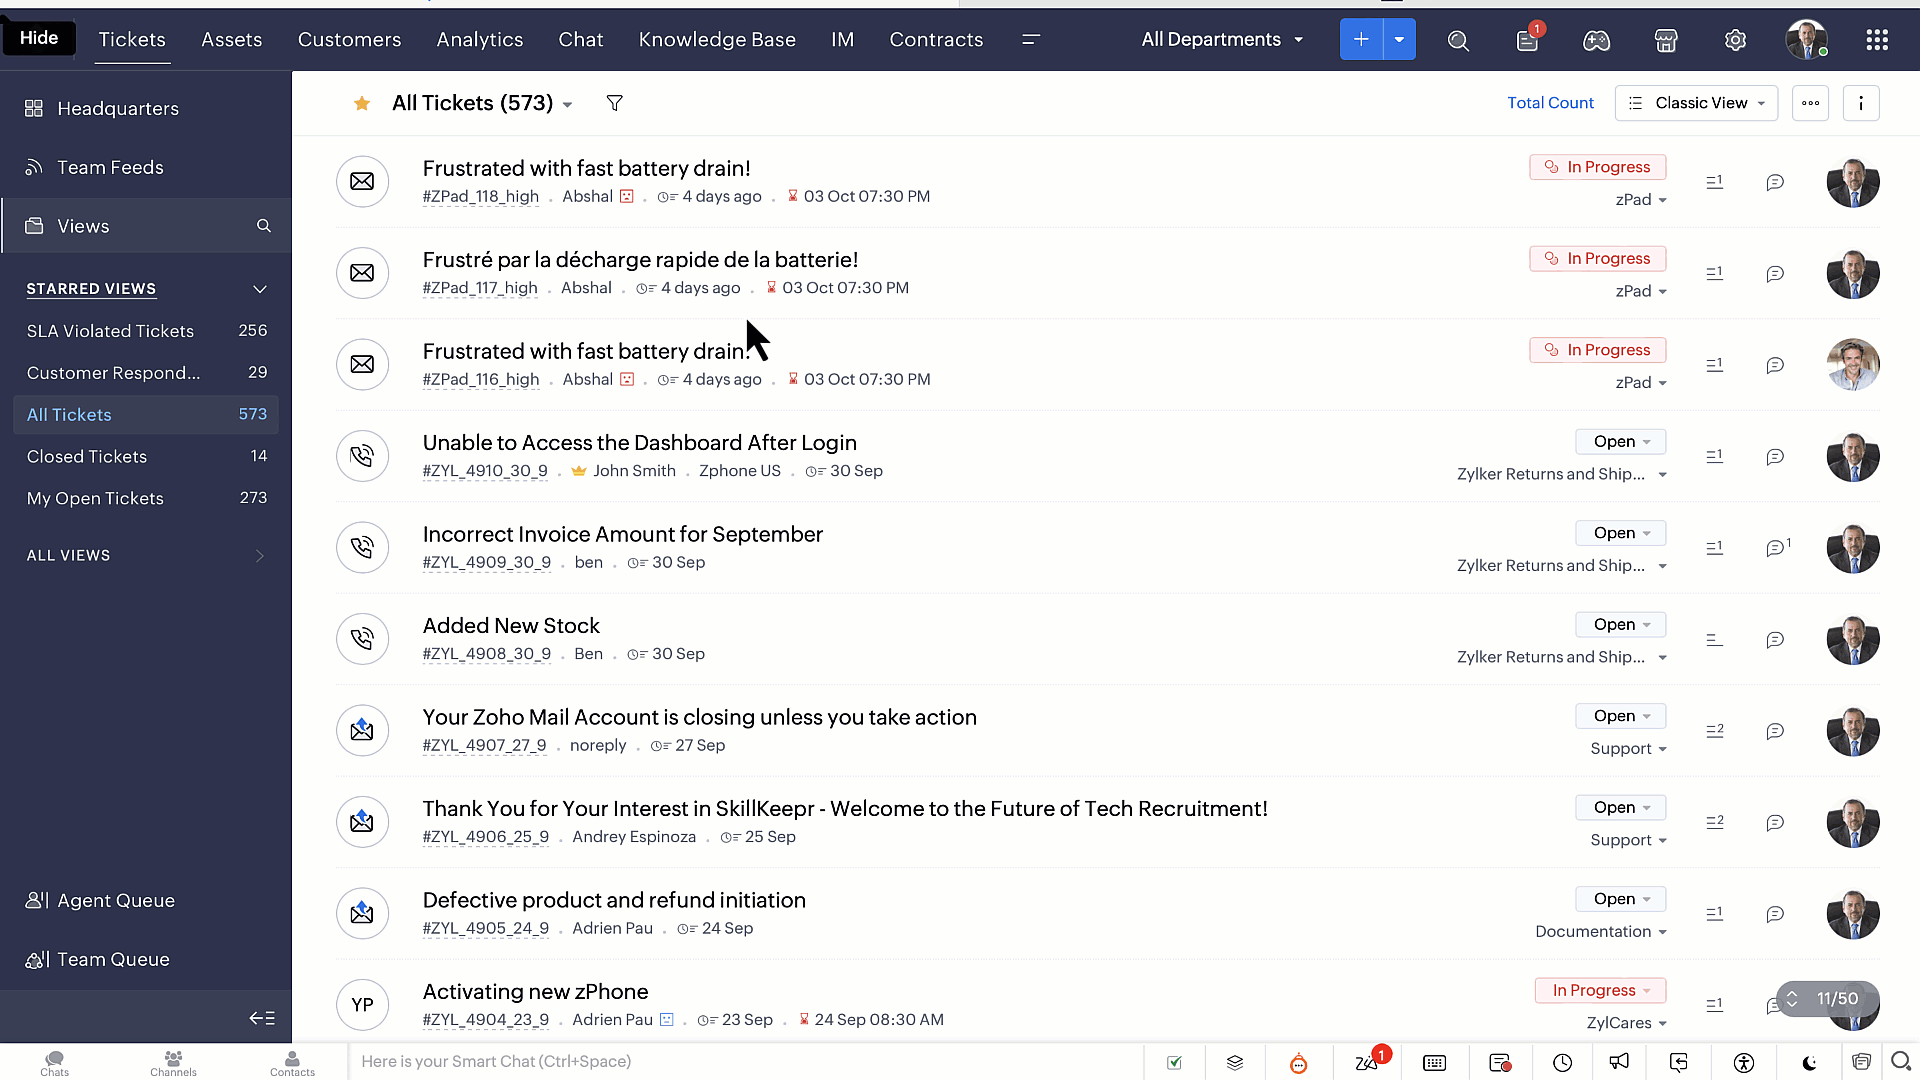Screen dimensions: 1920x1080
Task: Open the setup gear icon
Action: pos(1735,40)
